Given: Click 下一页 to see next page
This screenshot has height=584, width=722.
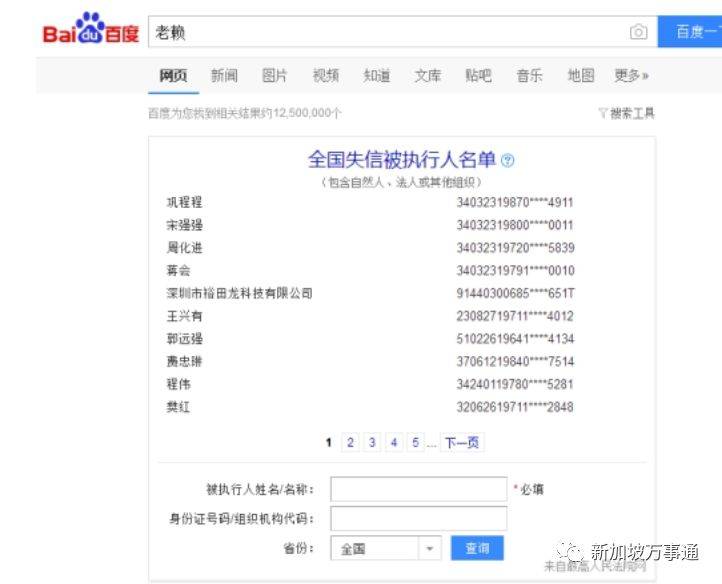Looking at the screenshot, I should (461, 442).
